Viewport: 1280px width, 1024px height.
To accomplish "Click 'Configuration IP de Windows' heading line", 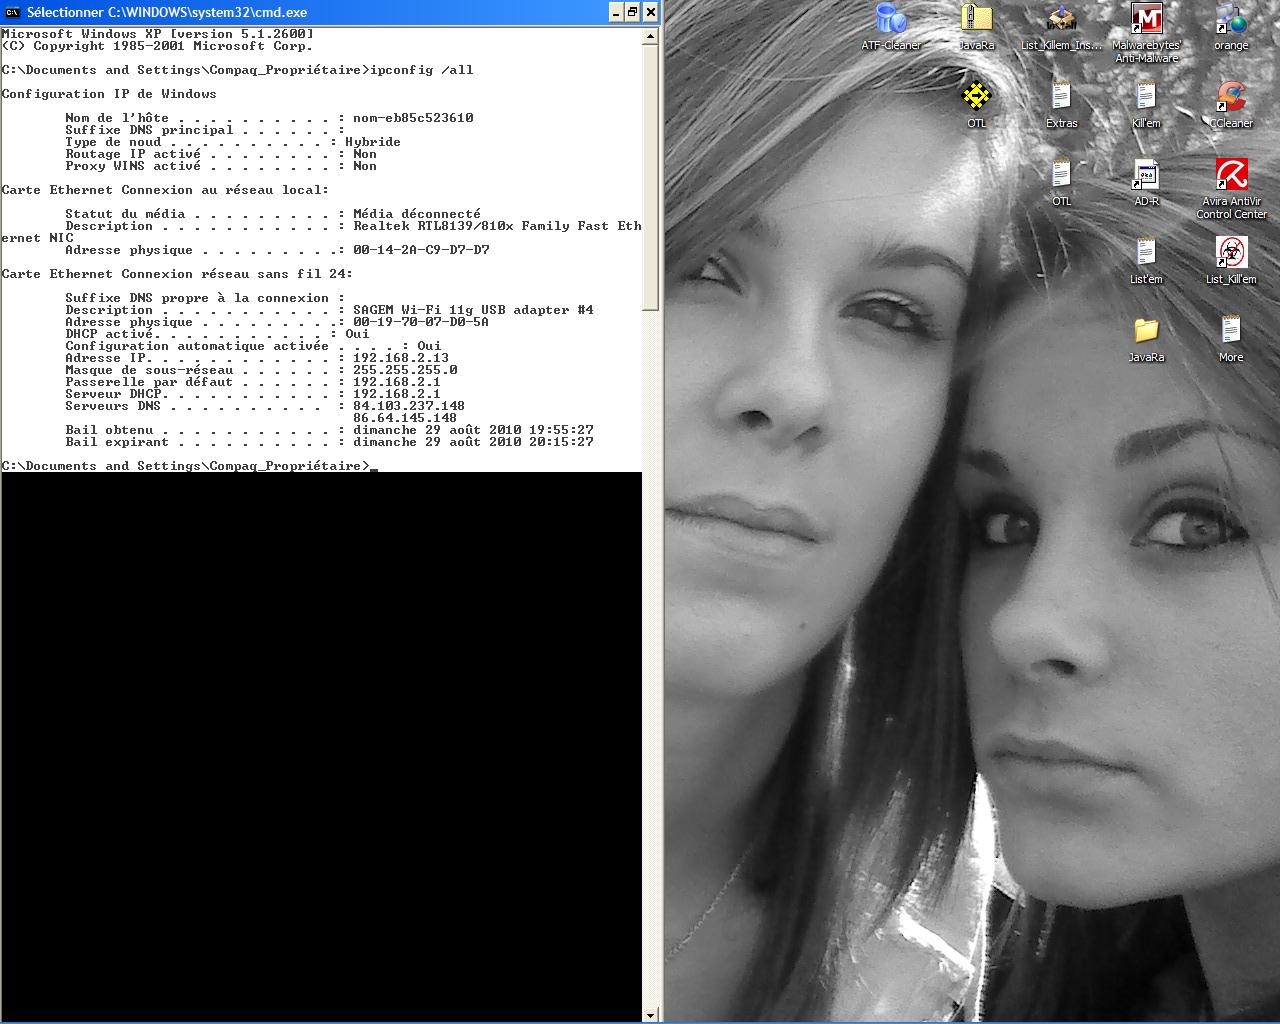I will 109,94.
